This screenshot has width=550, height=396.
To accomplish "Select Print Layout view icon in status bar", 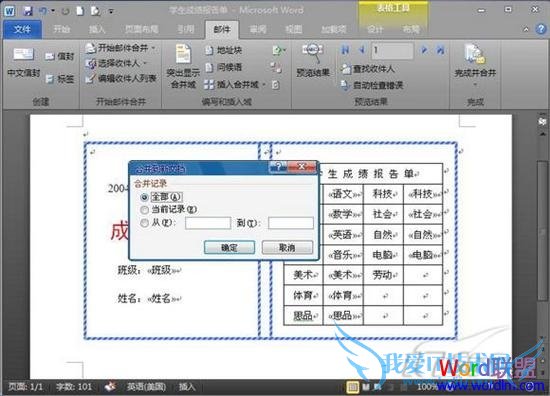I will click(x=352, y=387).
